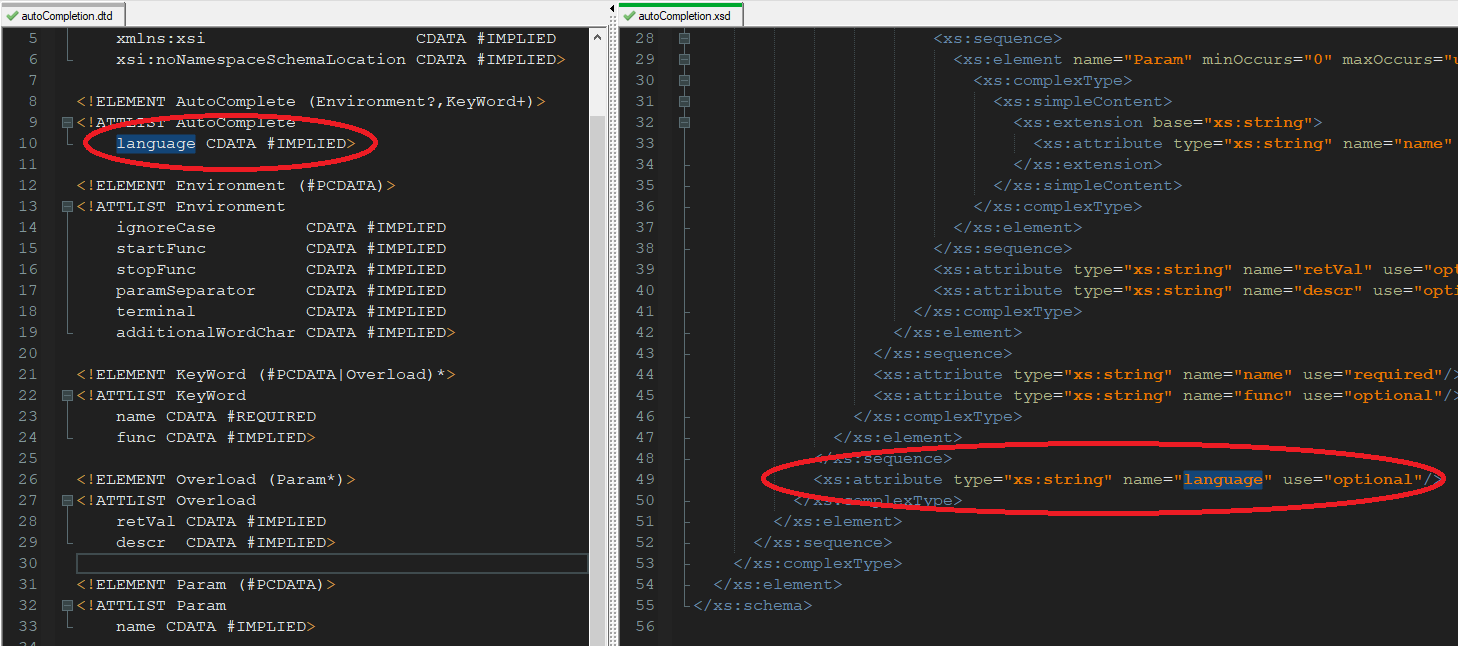Click the scroll-up arrow on the left editor pane
This screenshot has height=646, width=1458.
click(599, 38)
